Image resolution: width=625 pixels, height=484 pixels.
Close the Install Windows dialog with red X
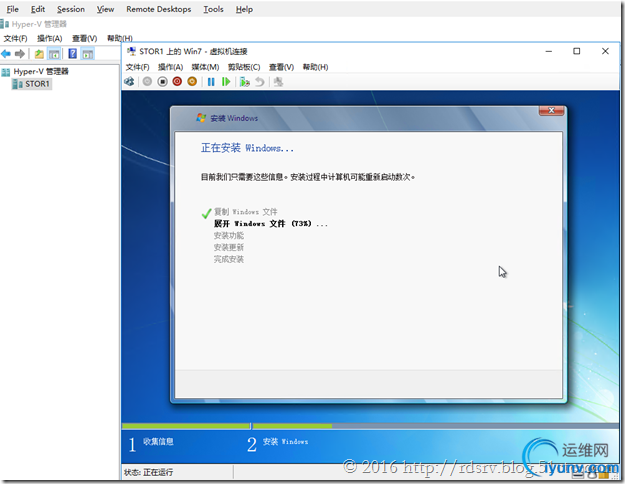point(551,110)
